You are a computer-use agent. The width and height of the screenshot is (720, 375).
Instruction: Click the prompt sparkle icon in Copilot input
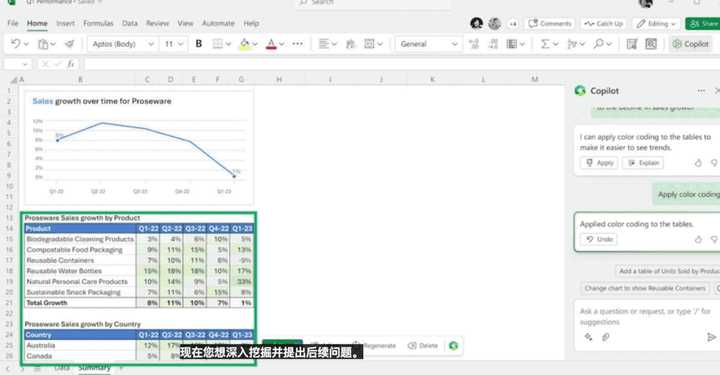click(x=588, y=337)
